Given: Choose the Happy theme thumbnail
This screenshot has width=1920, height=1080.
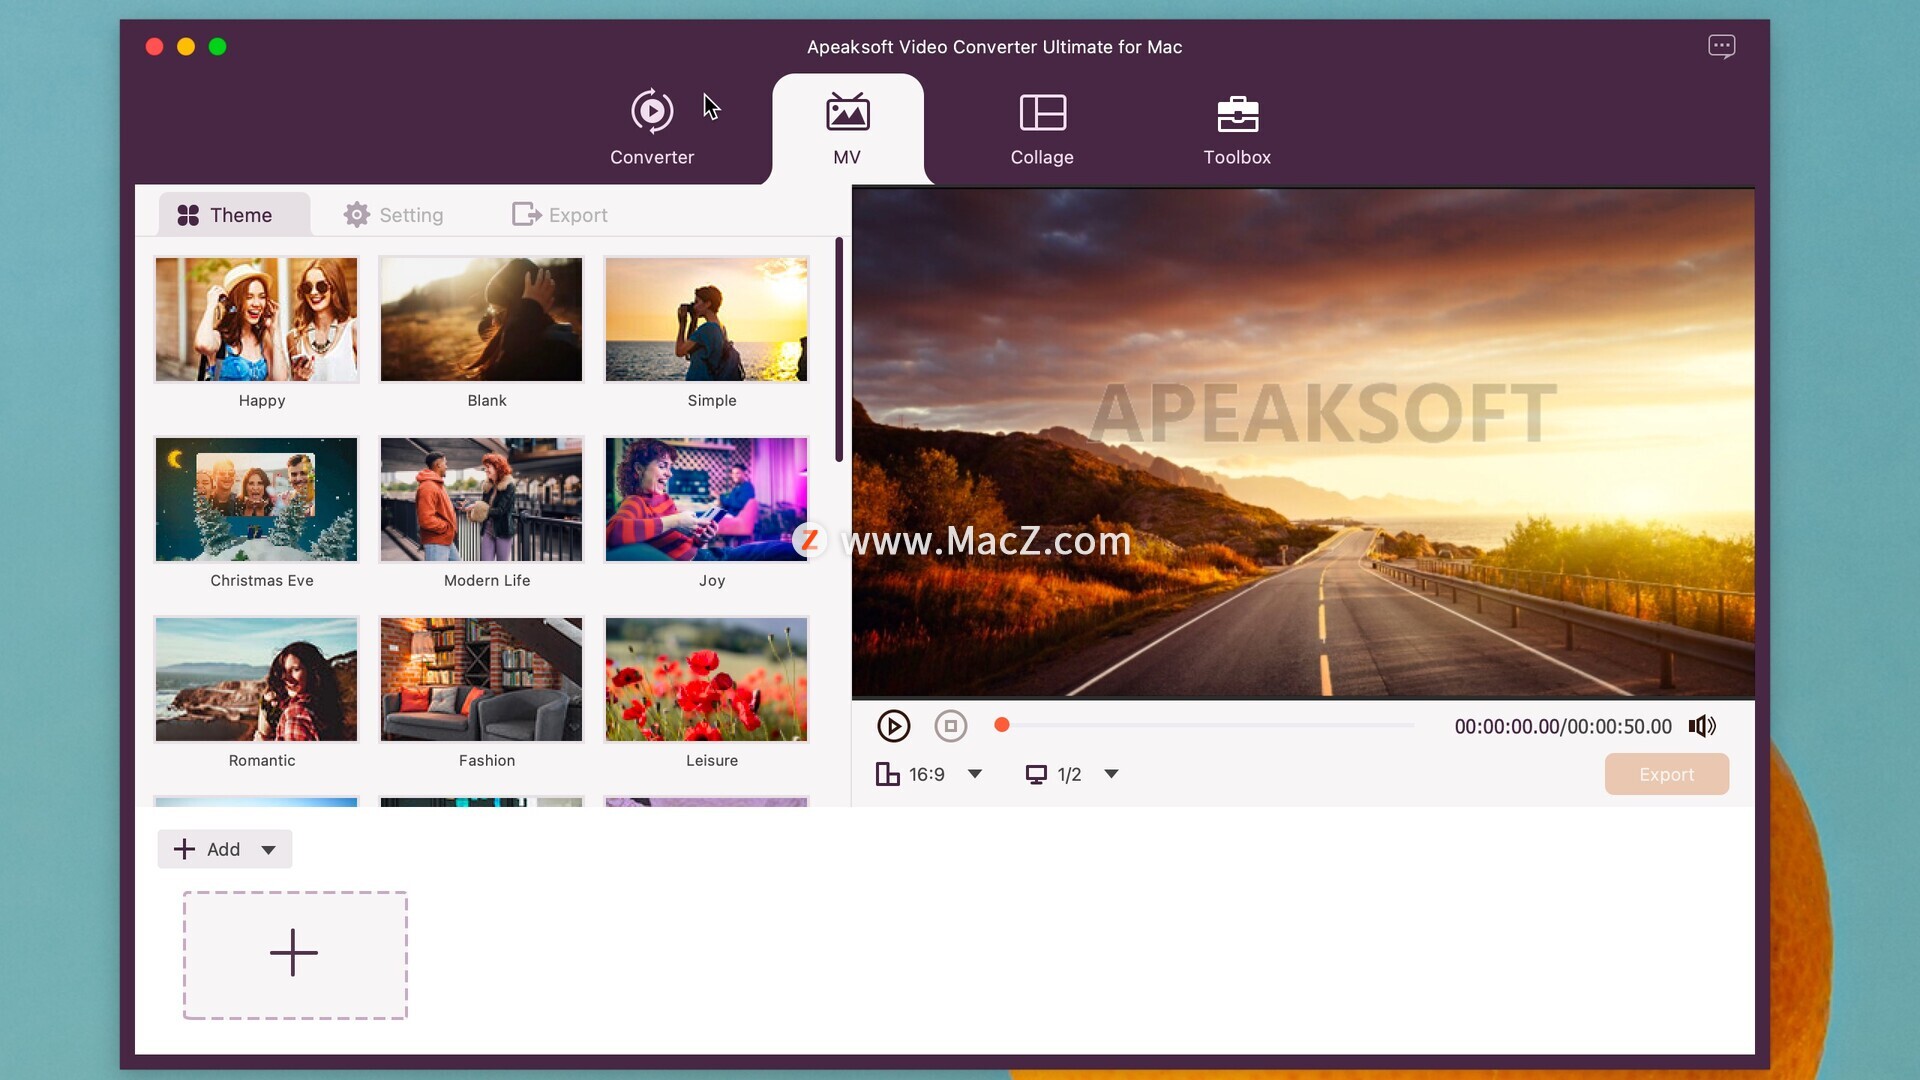Looking at the screenshot, I should tap(256, 319).
